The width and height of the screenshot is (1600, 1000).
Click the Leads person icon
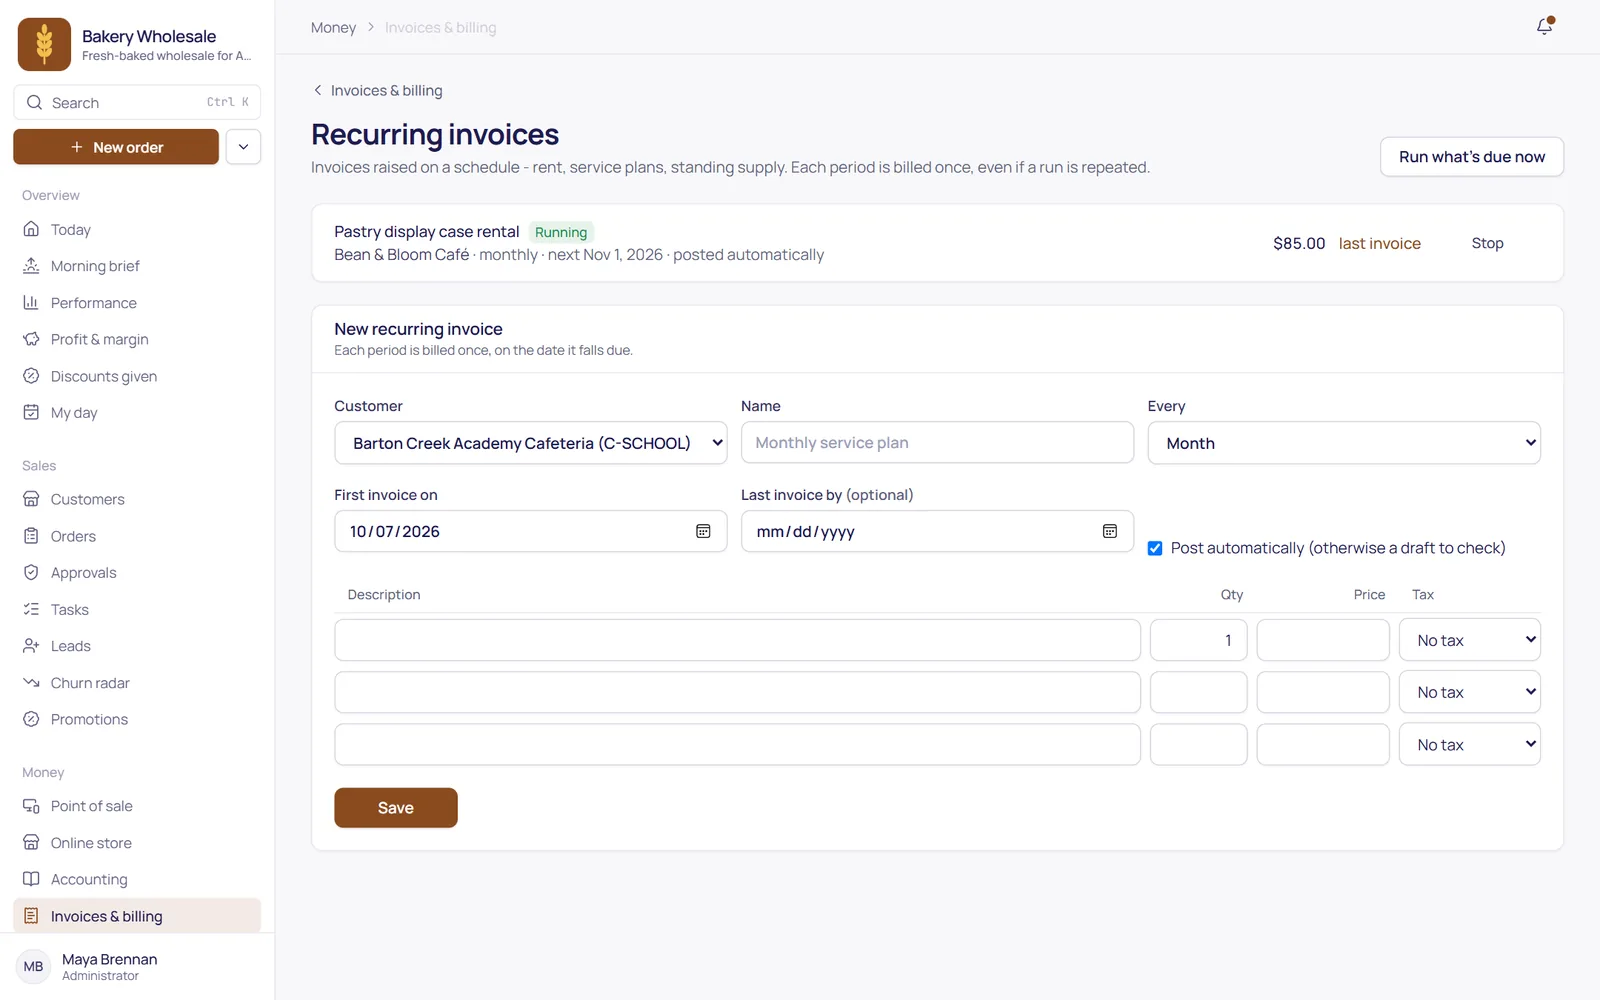coord(31,646)
